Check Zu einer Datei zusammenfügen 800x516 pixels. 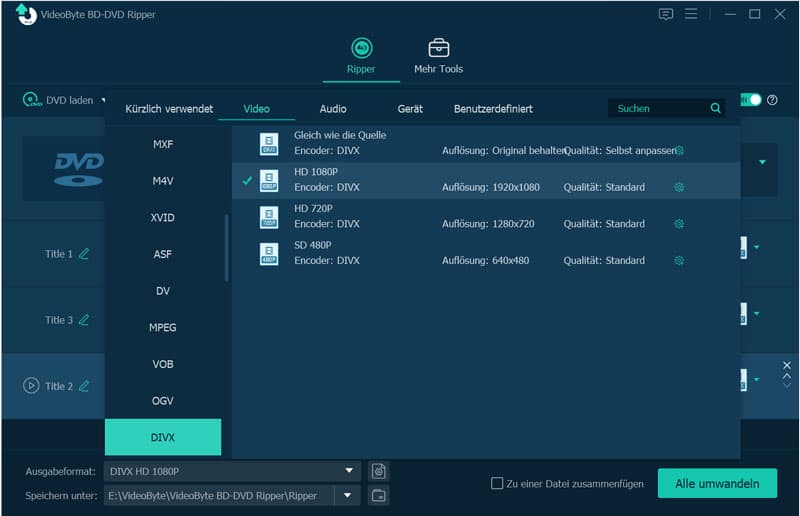[496, 483]
